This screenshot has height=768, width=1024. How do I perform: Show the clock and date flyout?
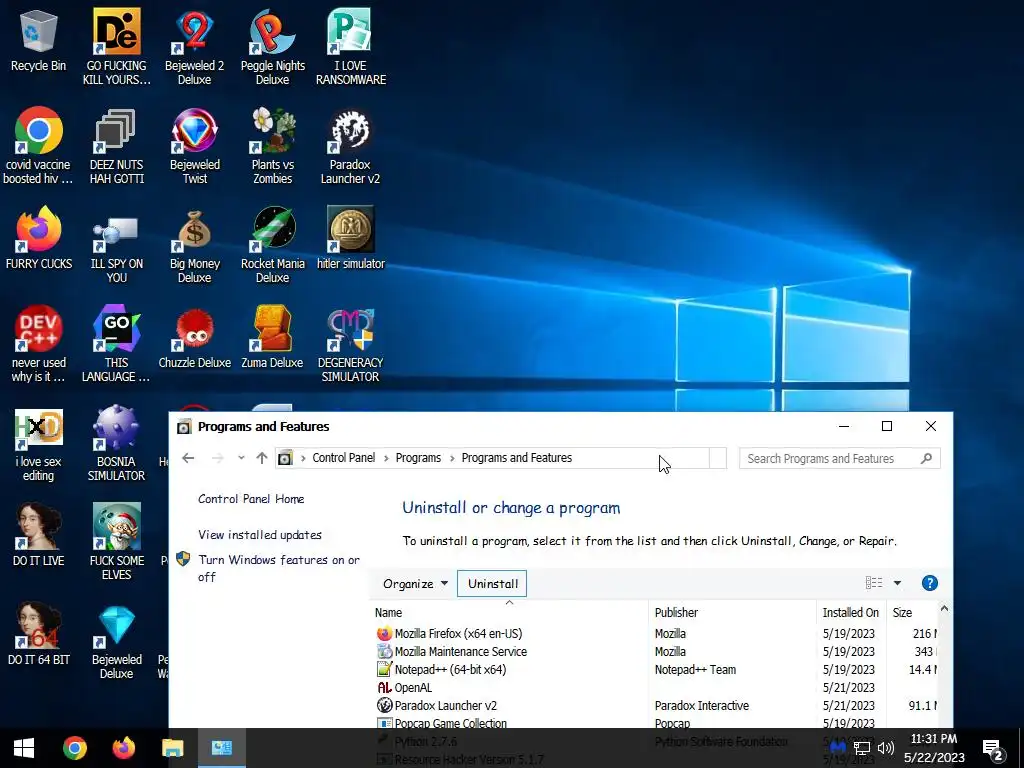tap(934, 748)
